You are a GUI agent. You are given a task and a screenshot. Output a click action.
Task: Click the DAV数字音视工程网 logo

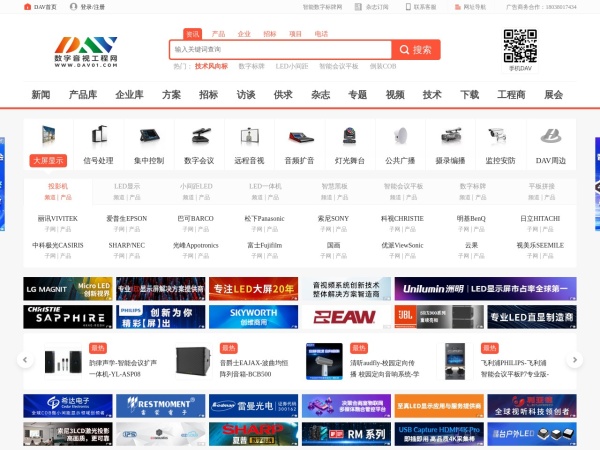(86, 52)
